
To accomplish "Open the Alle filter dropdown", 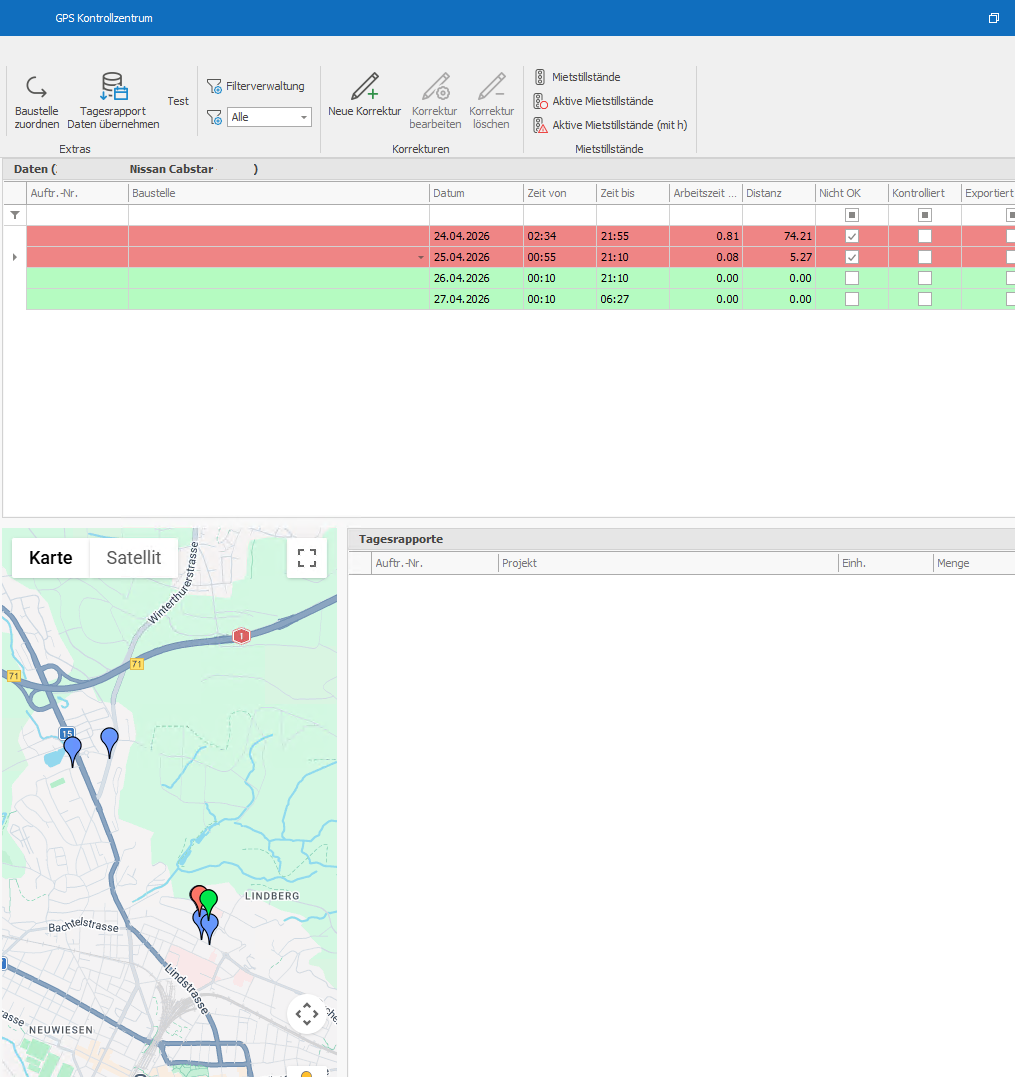I will point(269,117).
